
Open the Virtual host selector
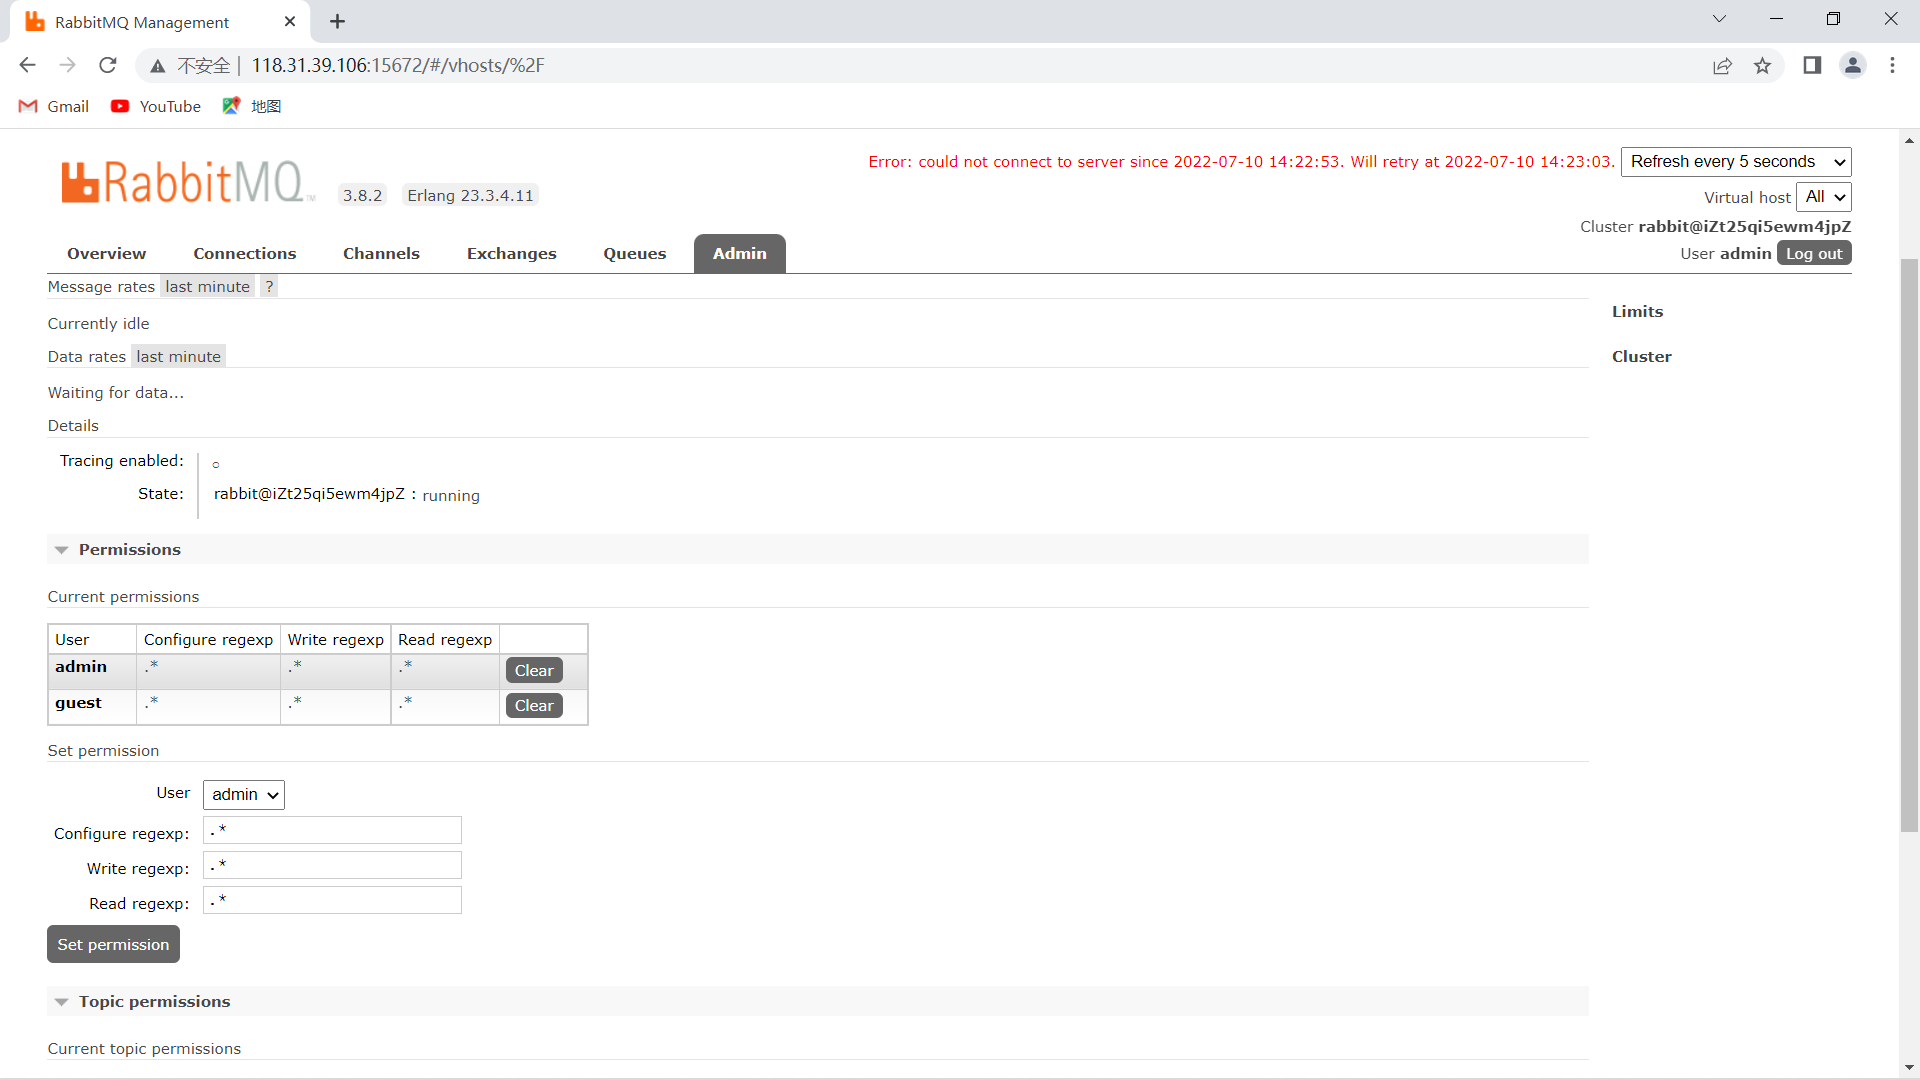tap(1823, 197)
